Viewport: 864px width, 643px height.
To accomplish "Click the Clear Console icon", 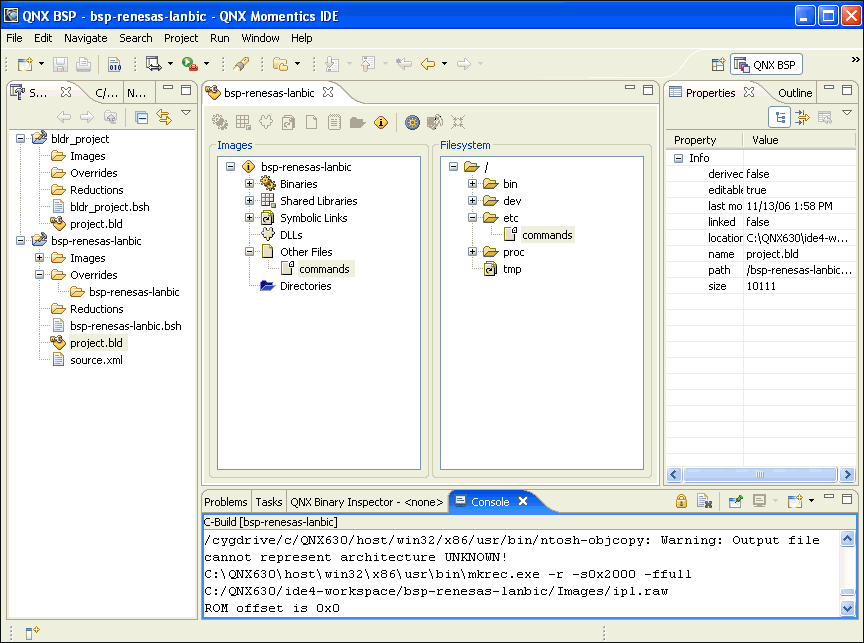I will pos(703,501).
